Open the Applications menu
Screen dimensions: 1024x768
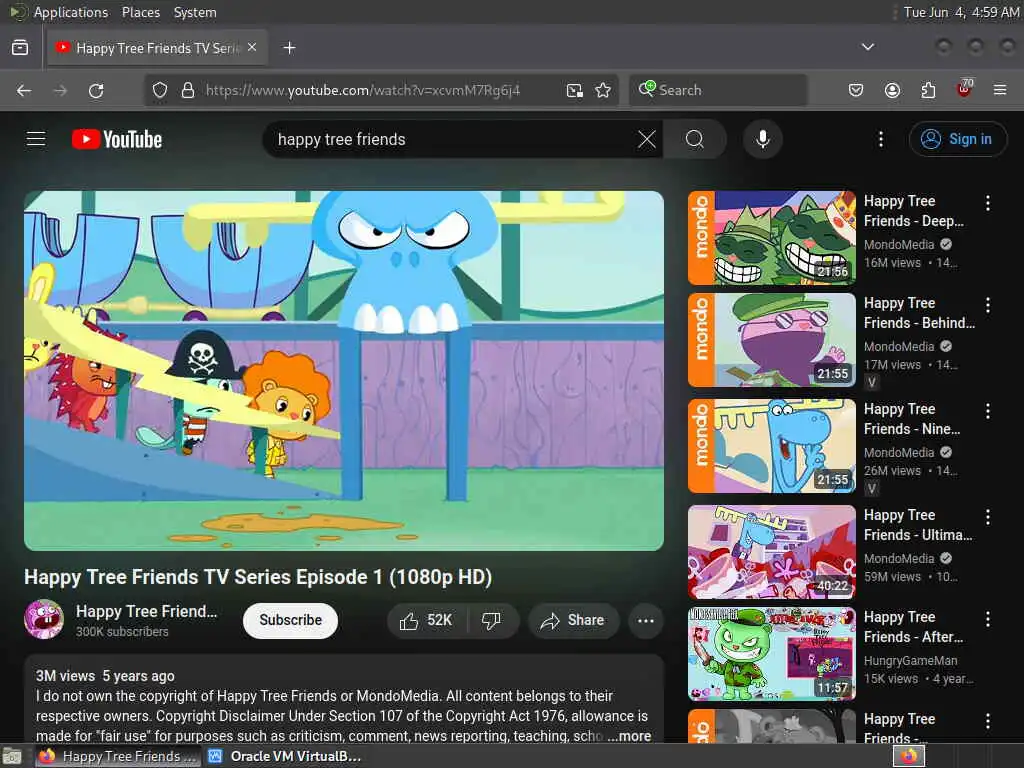click(x=71, y=12)
